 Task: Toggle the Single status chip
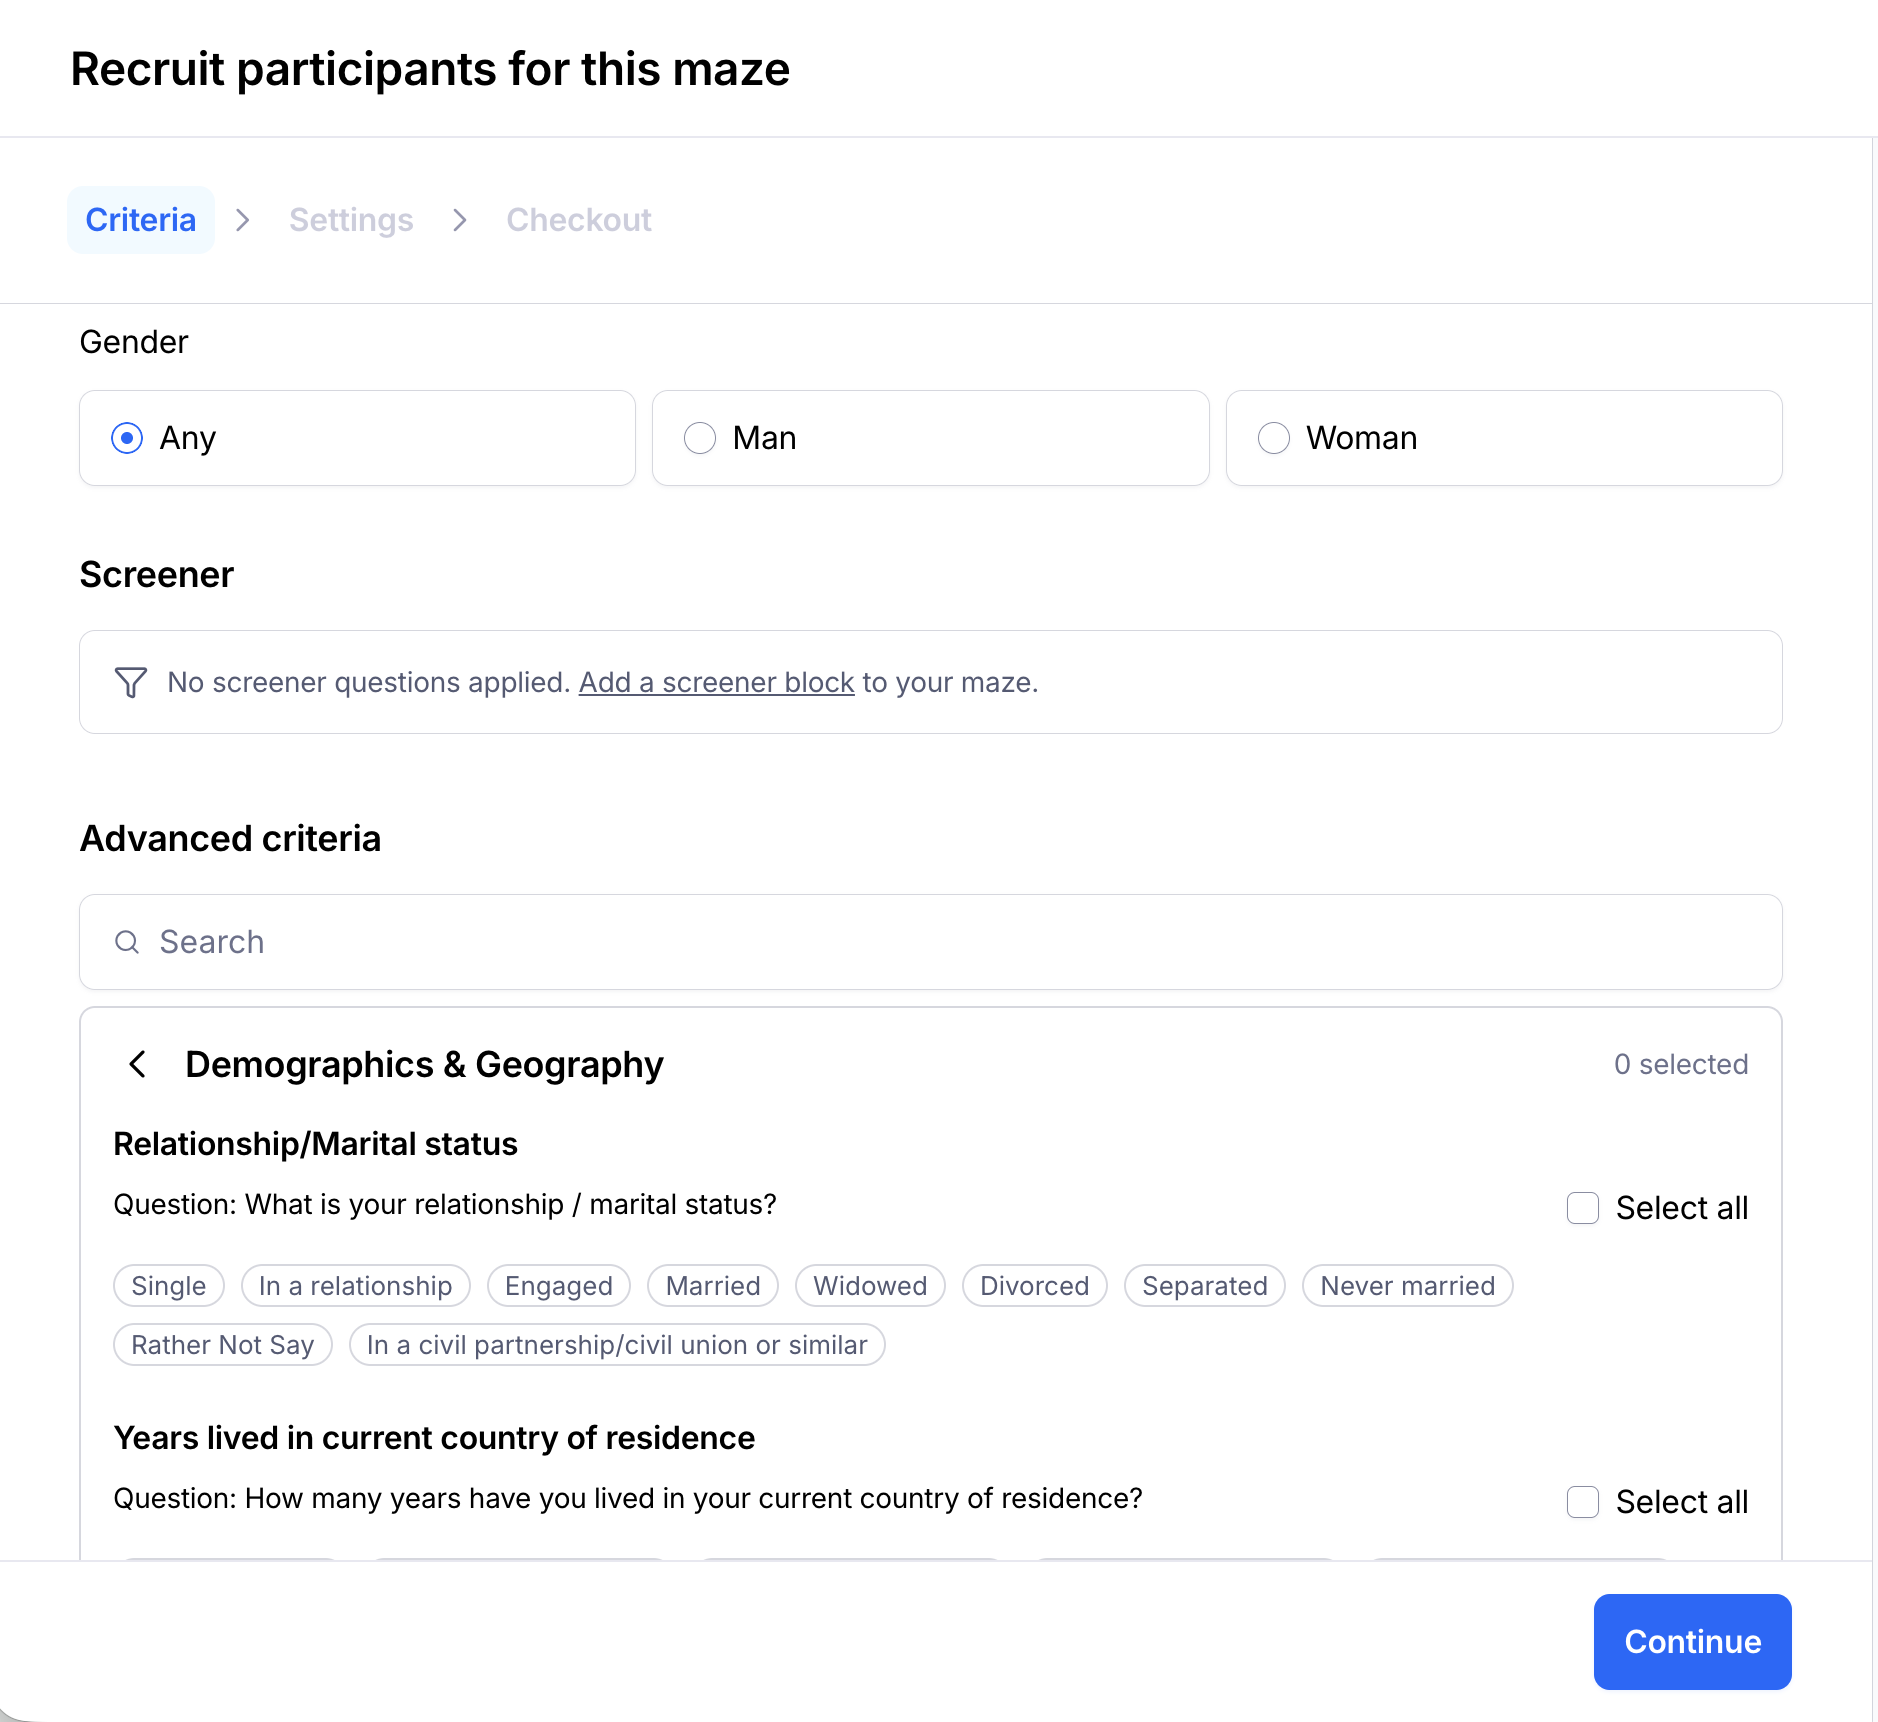[169, 1286]
